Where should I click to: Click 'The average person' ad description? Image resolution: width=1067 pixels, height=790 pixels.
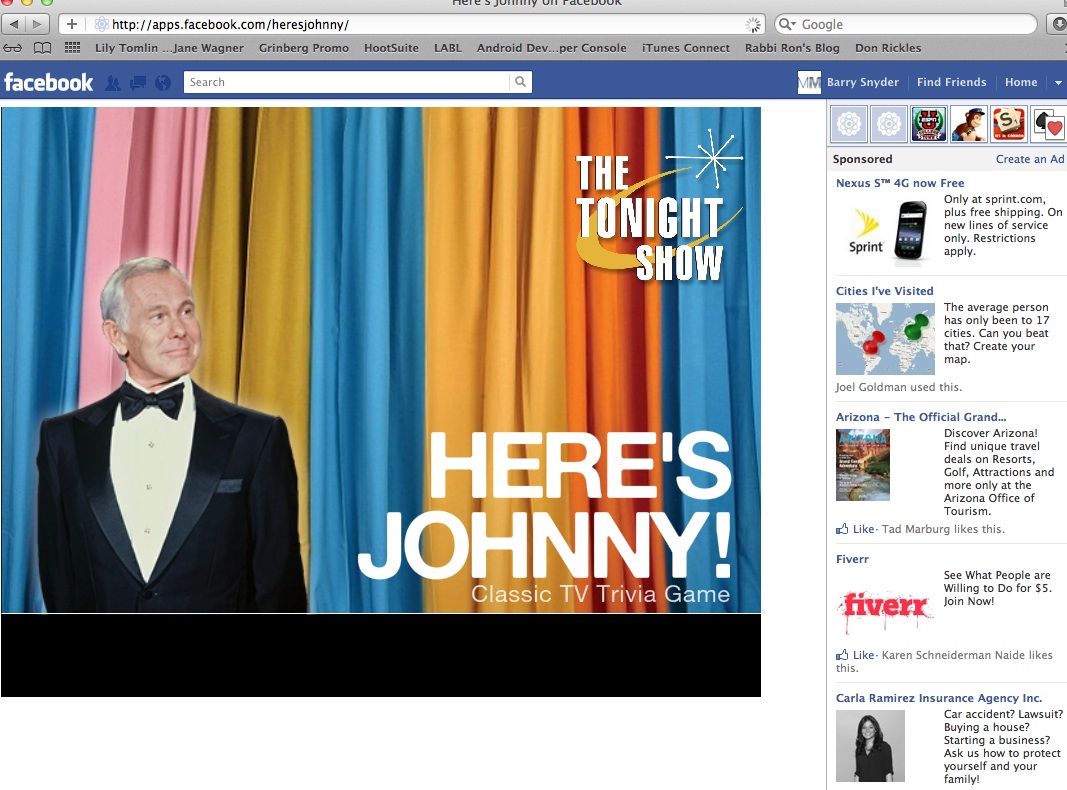coord(996,333)
